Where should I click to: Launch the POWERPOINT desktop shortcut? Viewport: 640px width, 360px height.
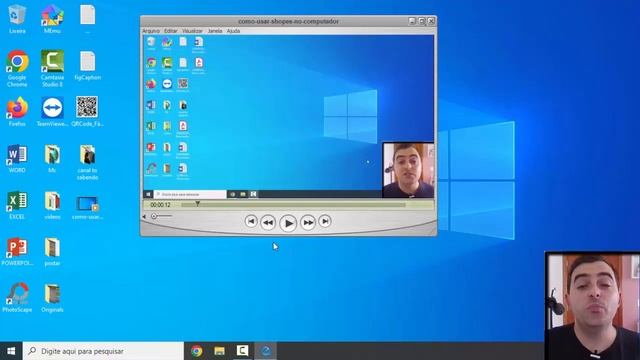[x=17, y=251]
